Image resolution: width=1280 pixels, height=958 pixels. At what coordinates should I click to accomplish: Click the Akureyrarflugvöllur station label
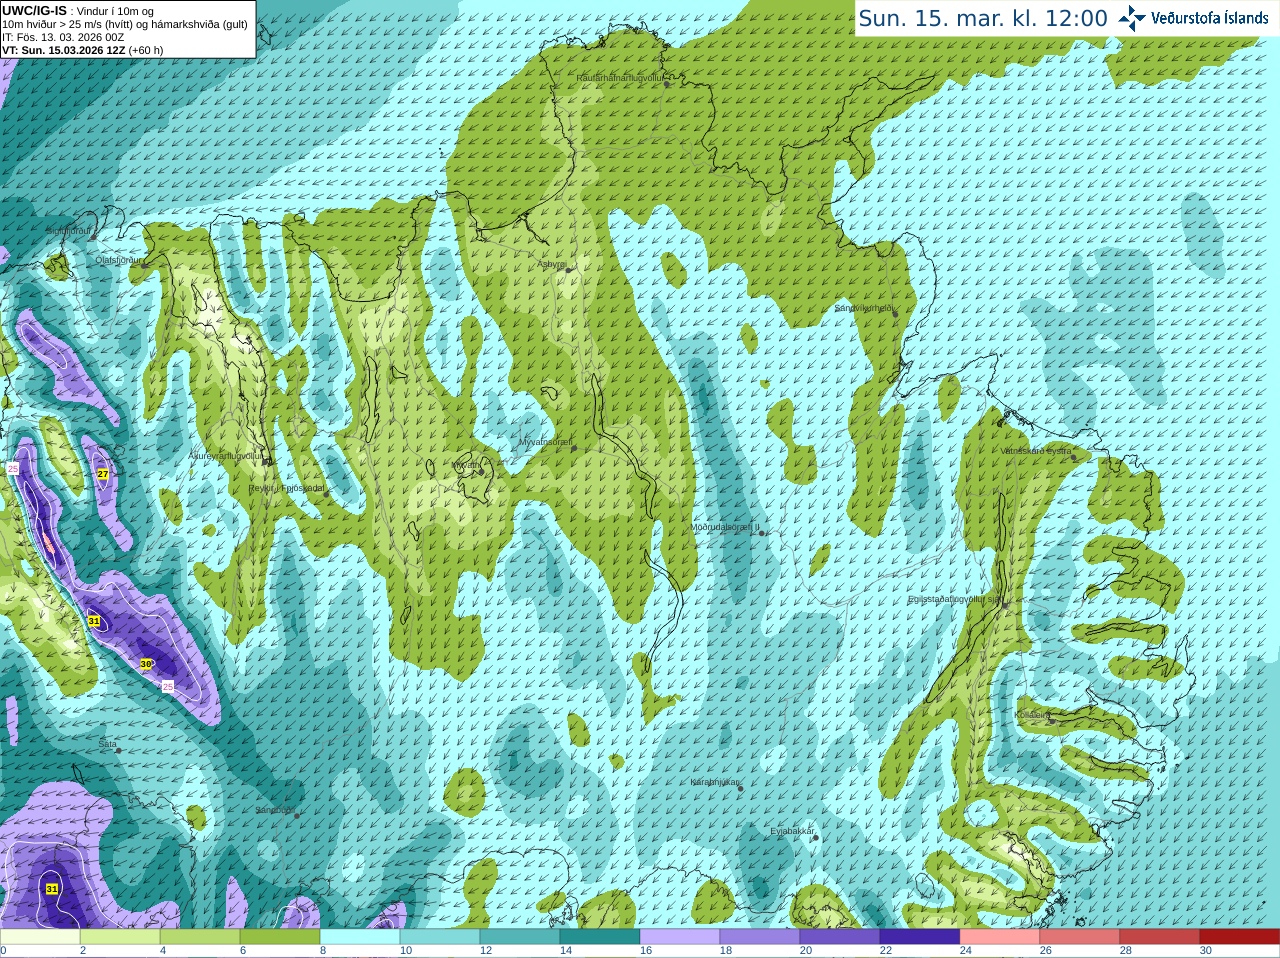pyautogui.click(x=226, y=456)
